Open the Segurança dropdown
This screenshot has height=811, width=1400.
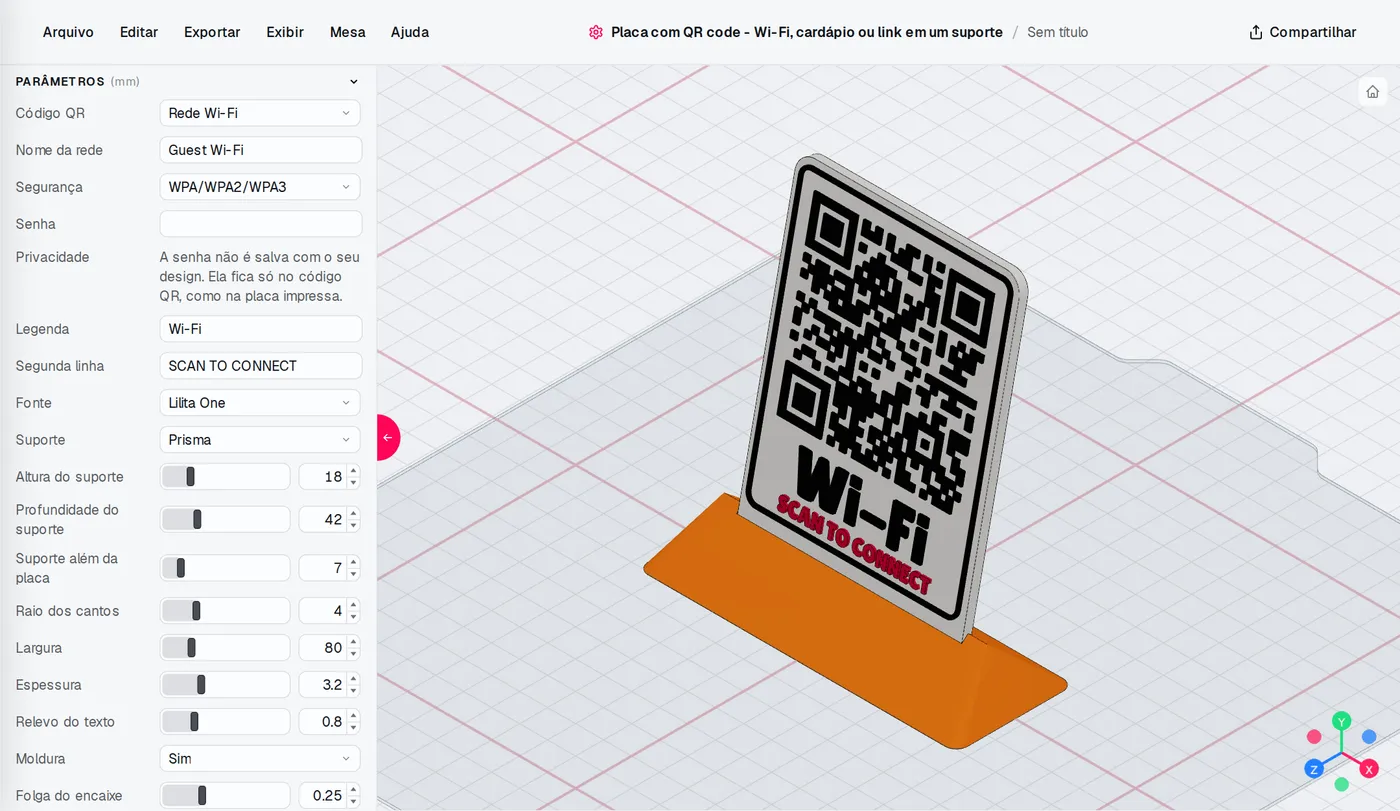[x=260, y=187]
